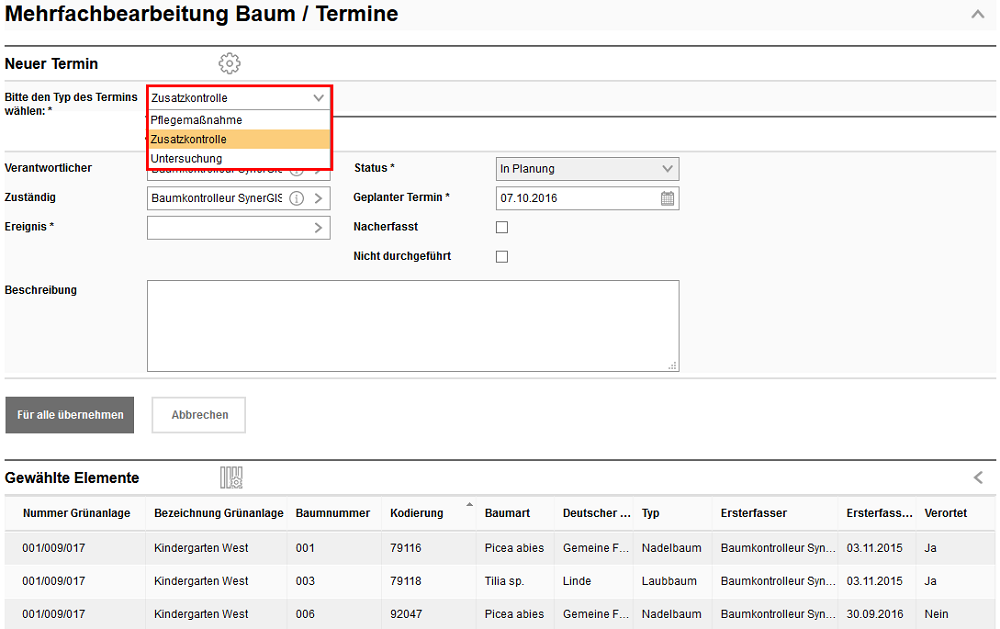Open selection arrow in Zuständig field
The height and width of the screenshot is (629, 1000).
[318, 198]
